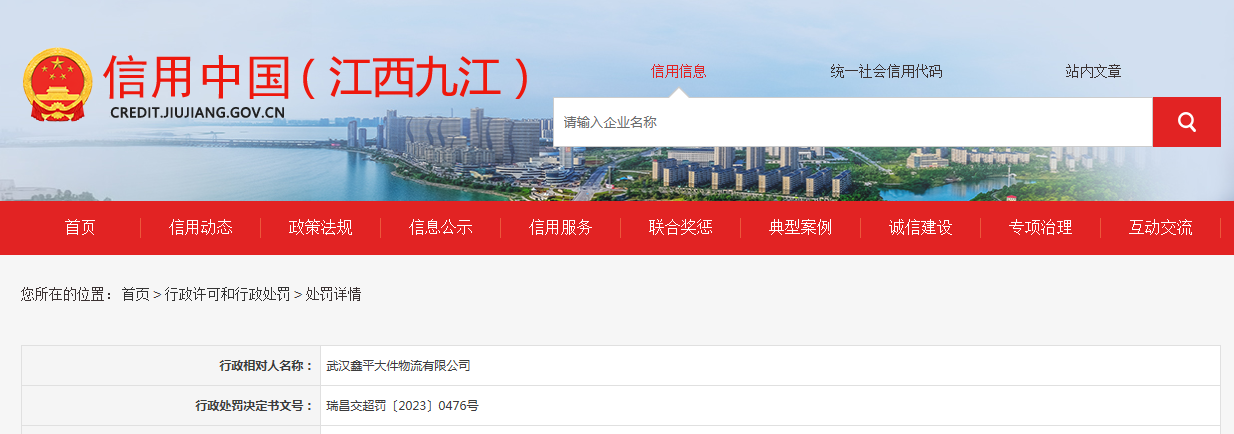Focus the 请输入企业名称 search field

click(x=853, y=122)
